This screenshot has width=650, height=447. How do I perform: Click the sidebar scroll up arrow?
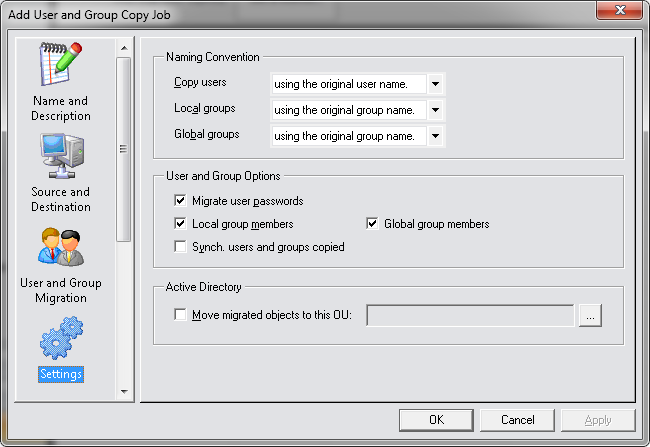click(x=124, y=48)
